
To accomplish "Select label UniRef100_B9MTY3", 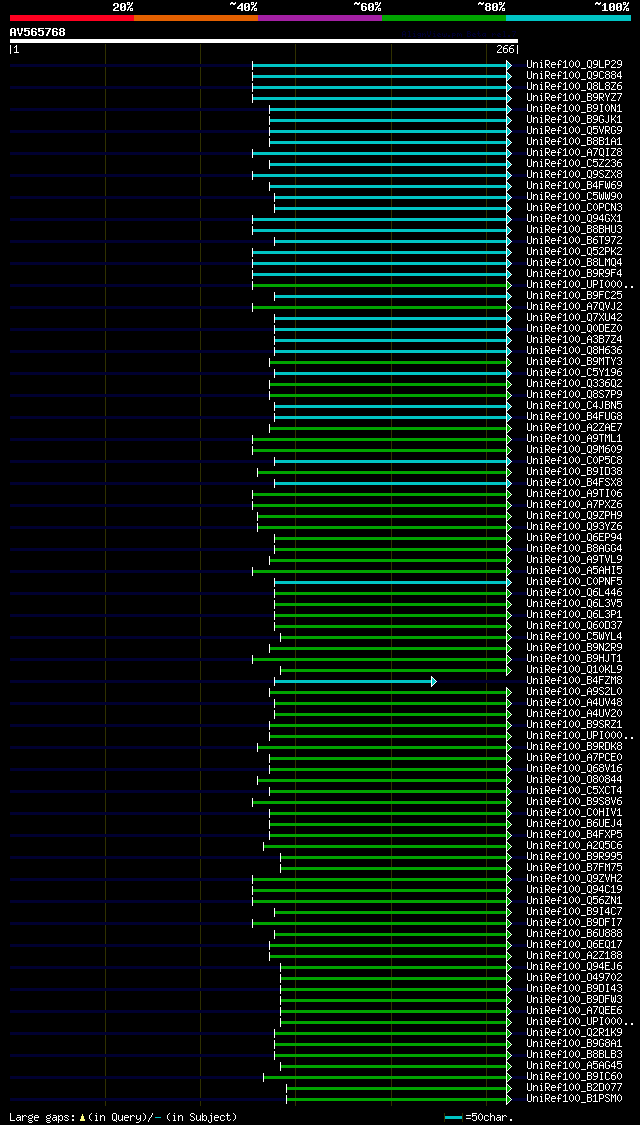I will click(574, 362).
